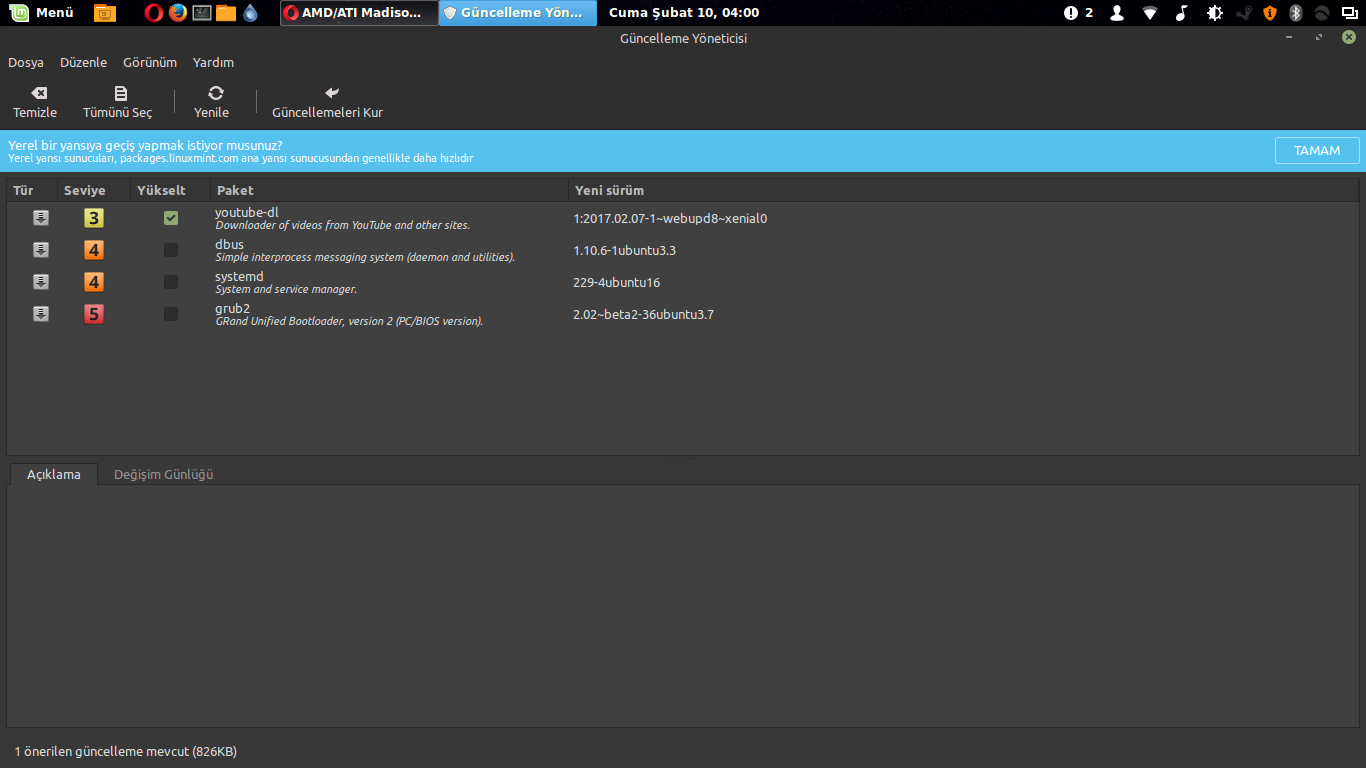Click the package type icon for systemd
Screen dimensions: 1366x768
[x=41, y=282]
